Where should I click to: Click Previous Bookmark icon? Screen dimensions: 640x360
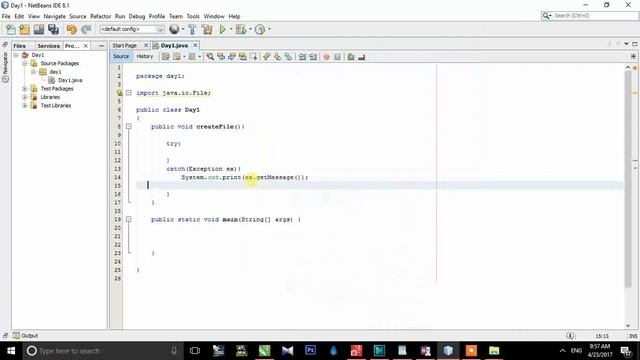tap(267, 57)
